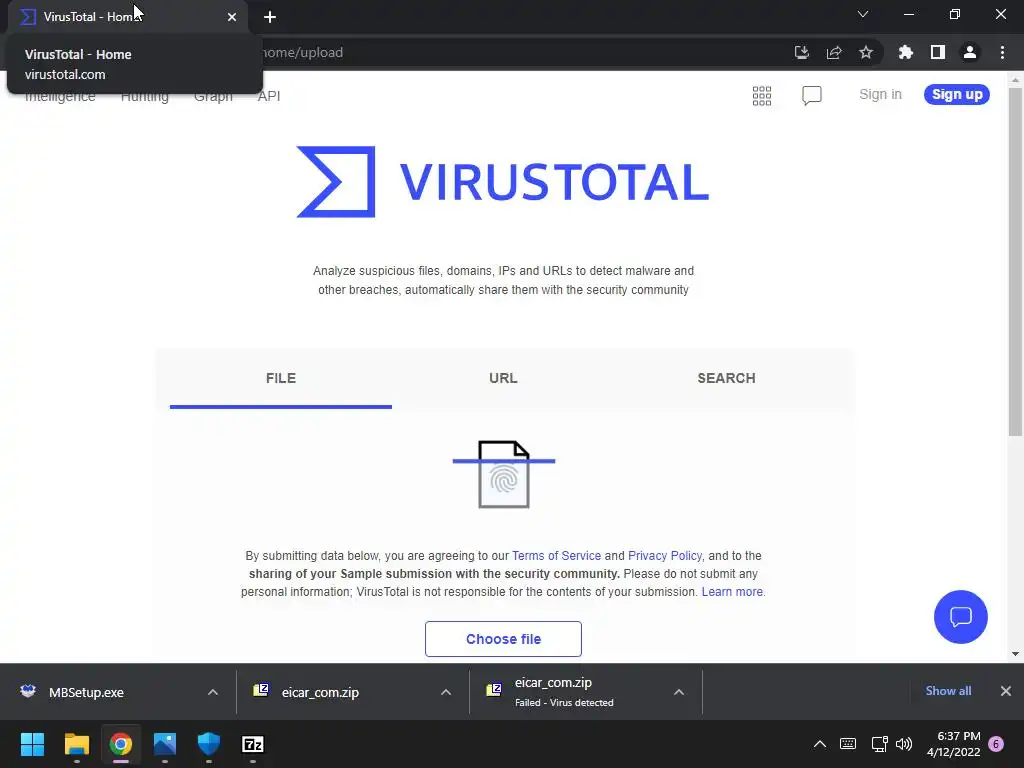Show hidden system tray icons
This screenshot has height=768, width=1024.
click(820, 744)
